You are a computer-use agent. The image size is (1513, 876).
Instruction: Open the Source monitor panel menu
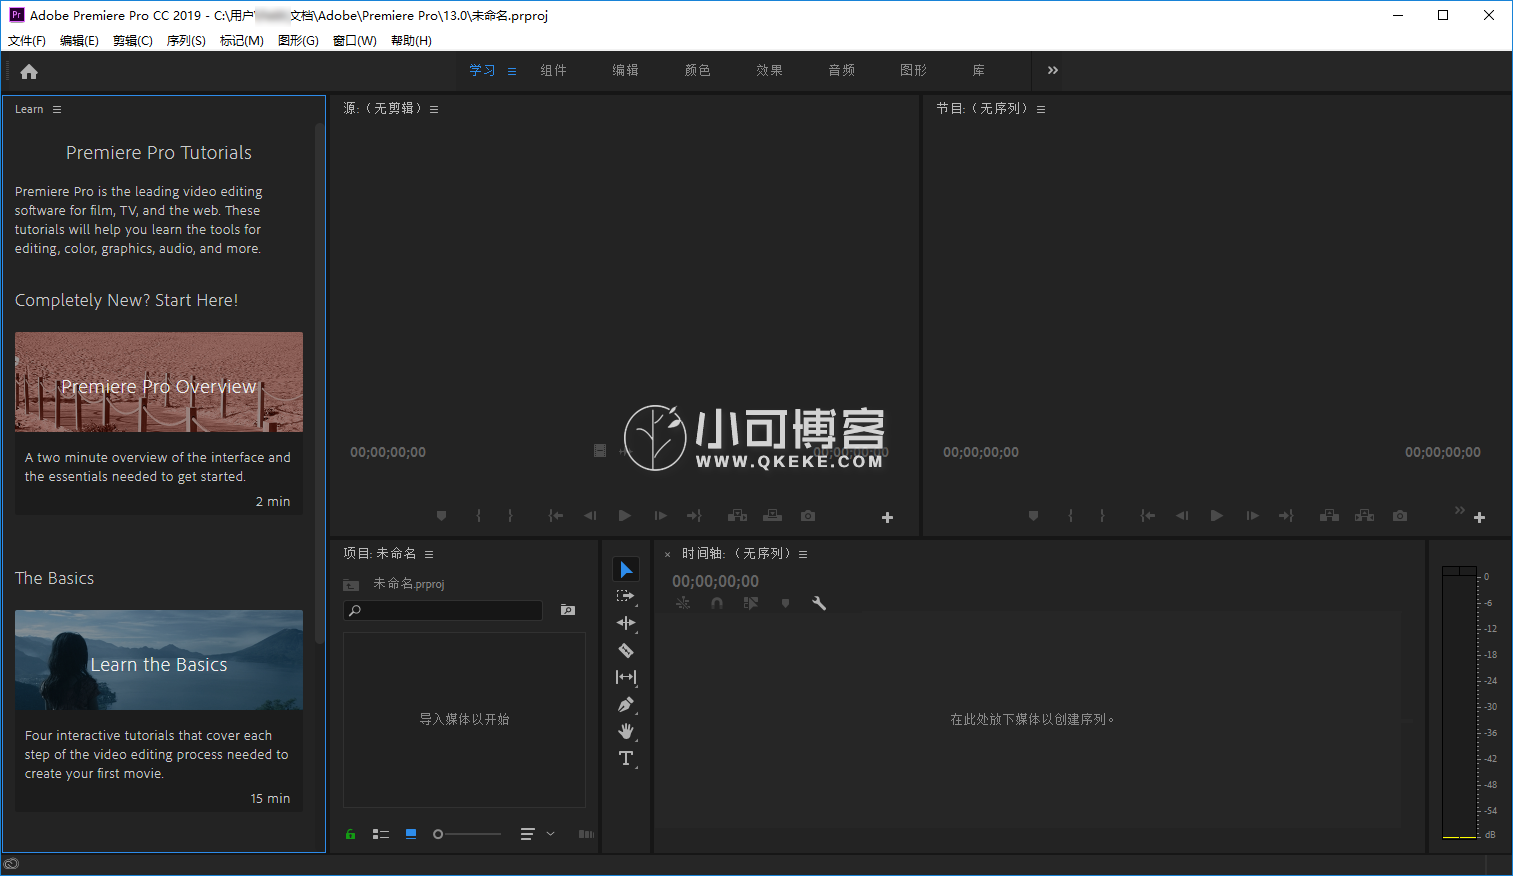click(x=434, y=109)
